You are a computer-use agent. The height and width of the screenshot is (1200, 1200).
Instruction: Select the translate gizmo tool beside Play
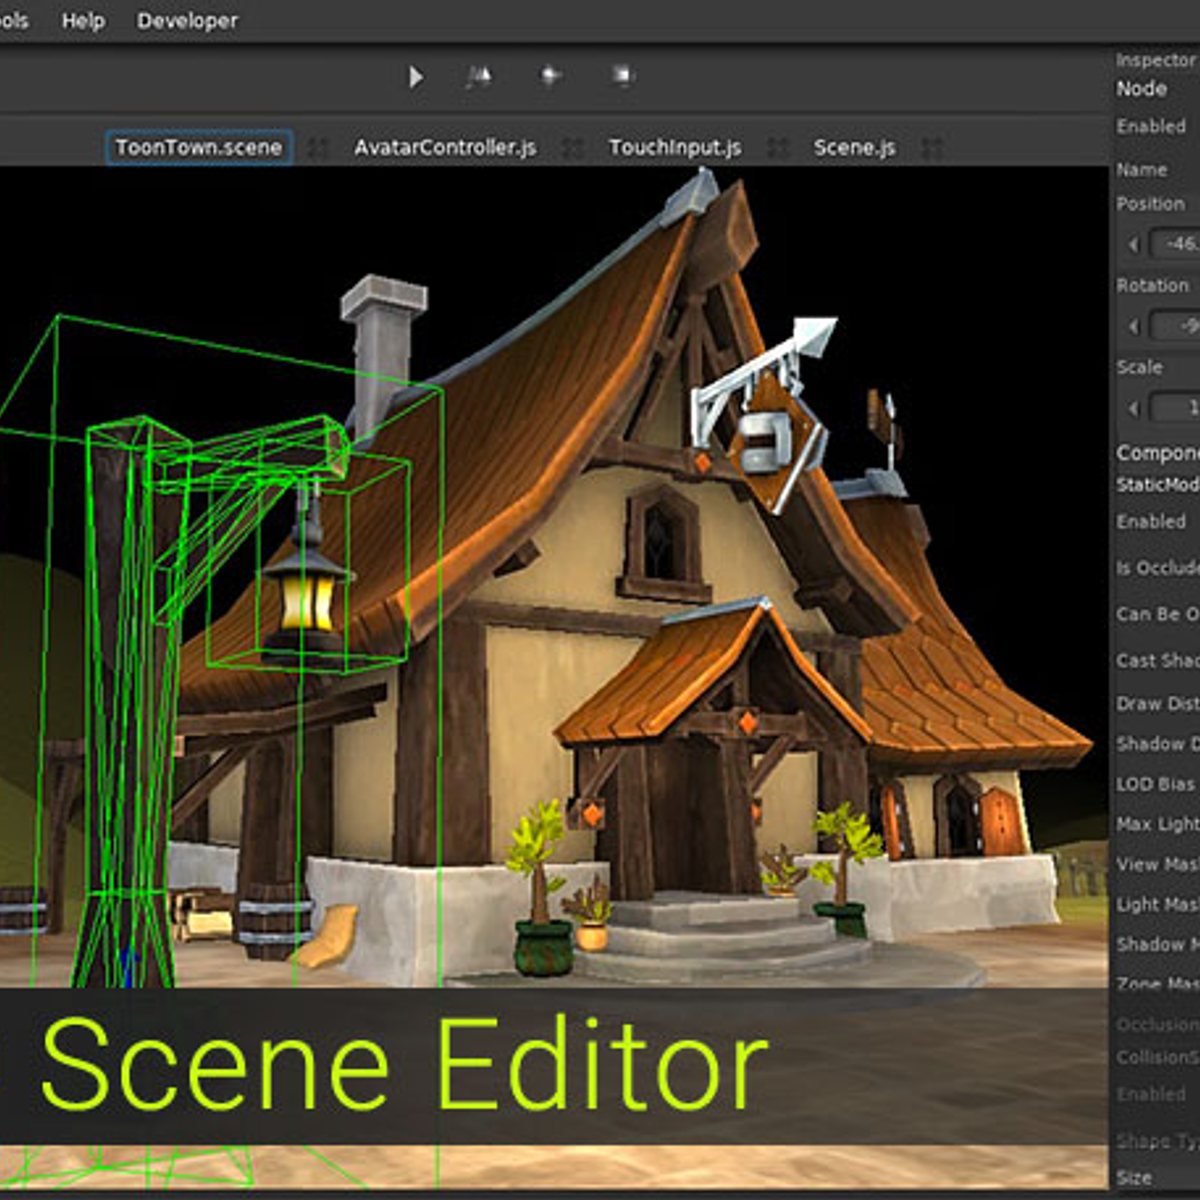(479, 76)
